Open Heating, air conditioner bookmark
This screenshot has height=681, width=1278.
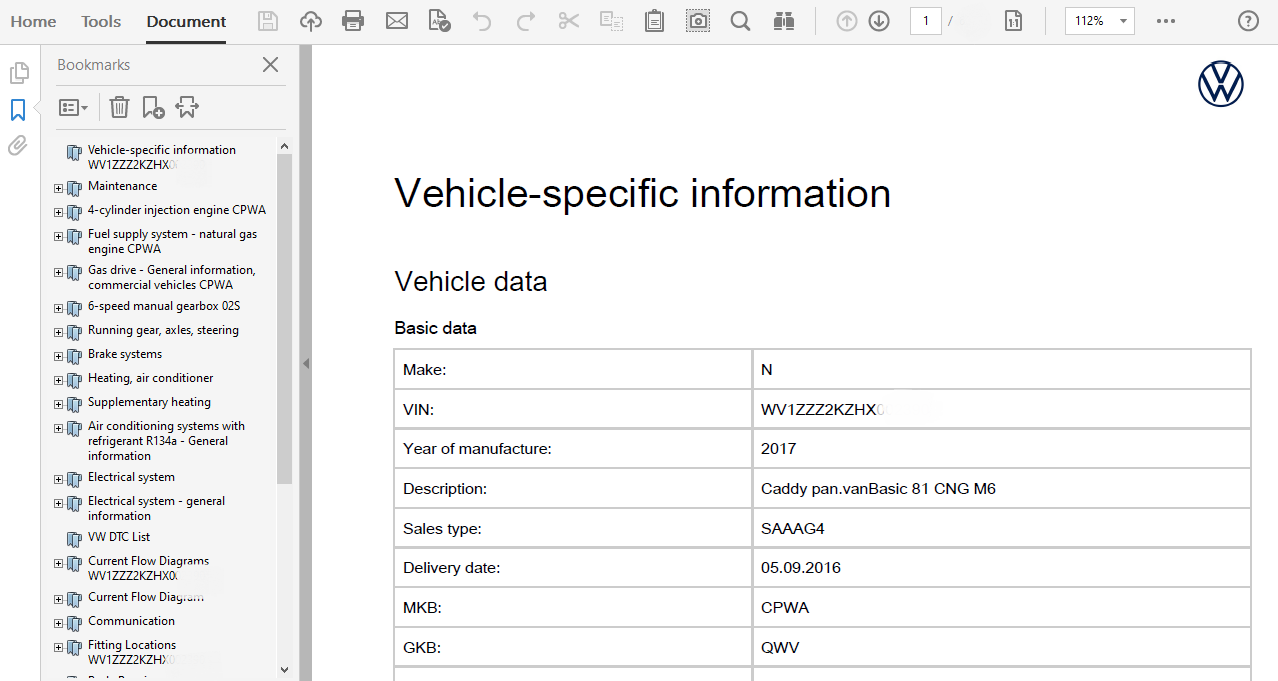[150, 378]
